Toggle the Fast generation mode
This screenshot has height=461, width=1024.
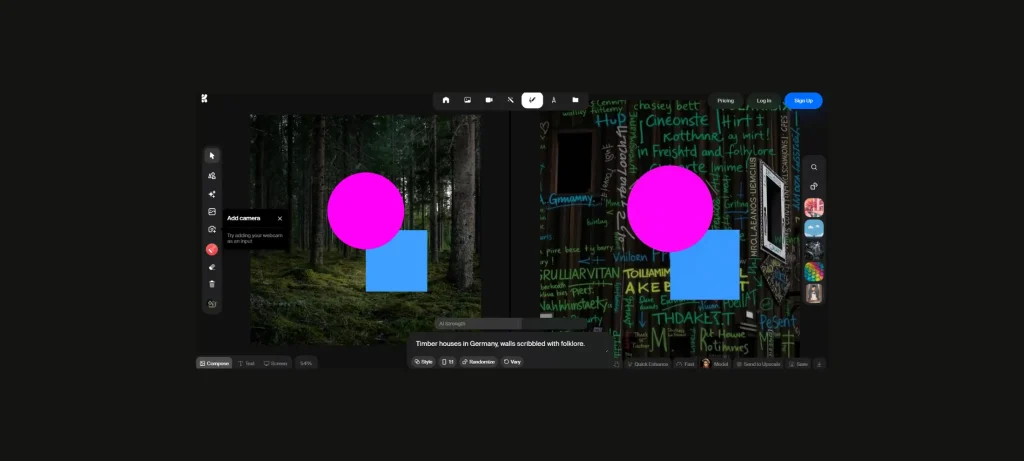[x=685, y=364]
